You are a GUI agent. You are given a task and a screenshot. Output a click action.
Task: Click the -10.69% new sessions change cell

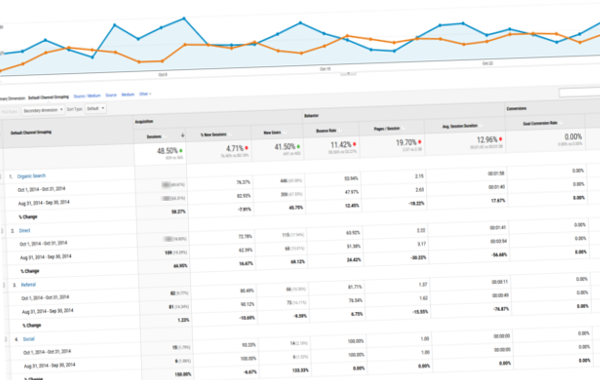(247, 318)
